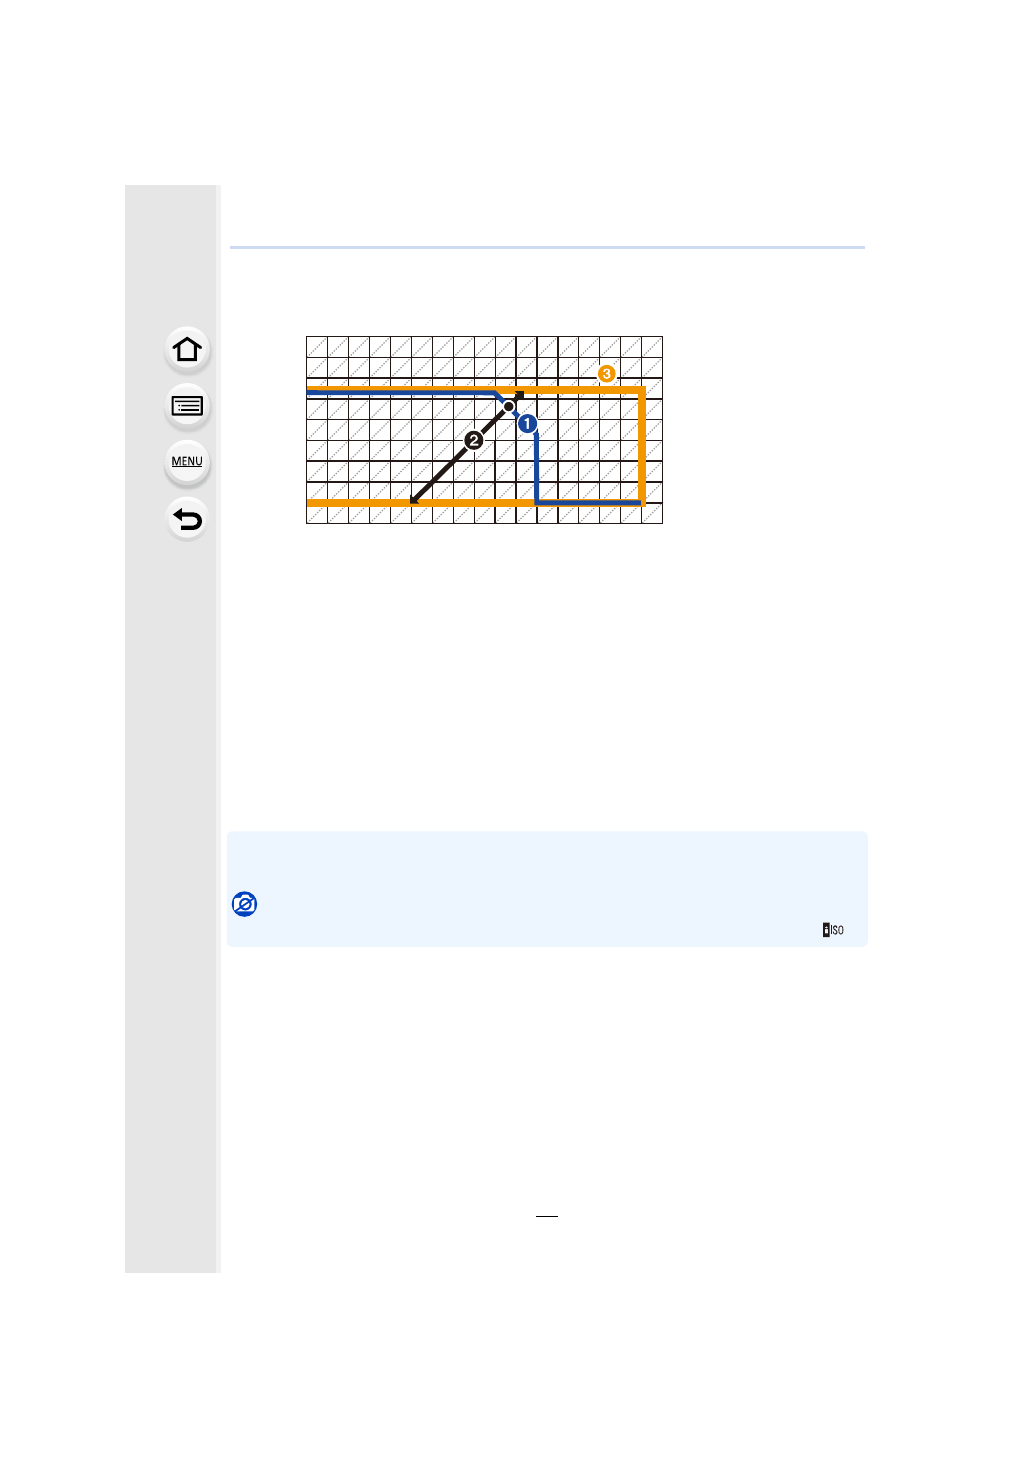Click the blue horizontal rule near the top
This screenshot has width=1032, height=1458.
[x=547, y=247]
